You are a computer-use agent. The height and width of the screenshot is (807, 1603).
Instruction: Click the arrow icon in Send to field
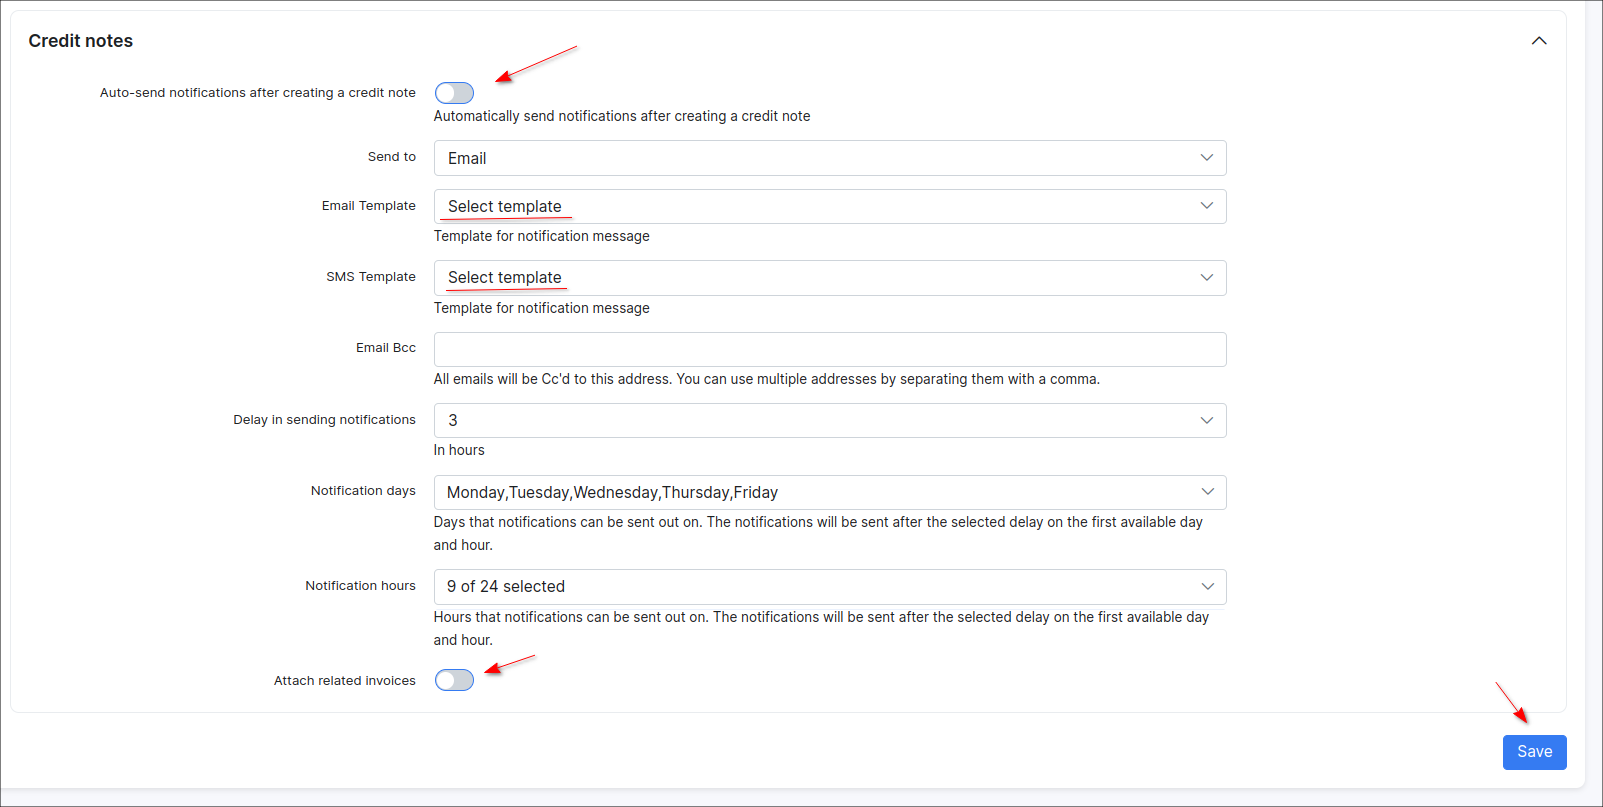coord(1206,158)
